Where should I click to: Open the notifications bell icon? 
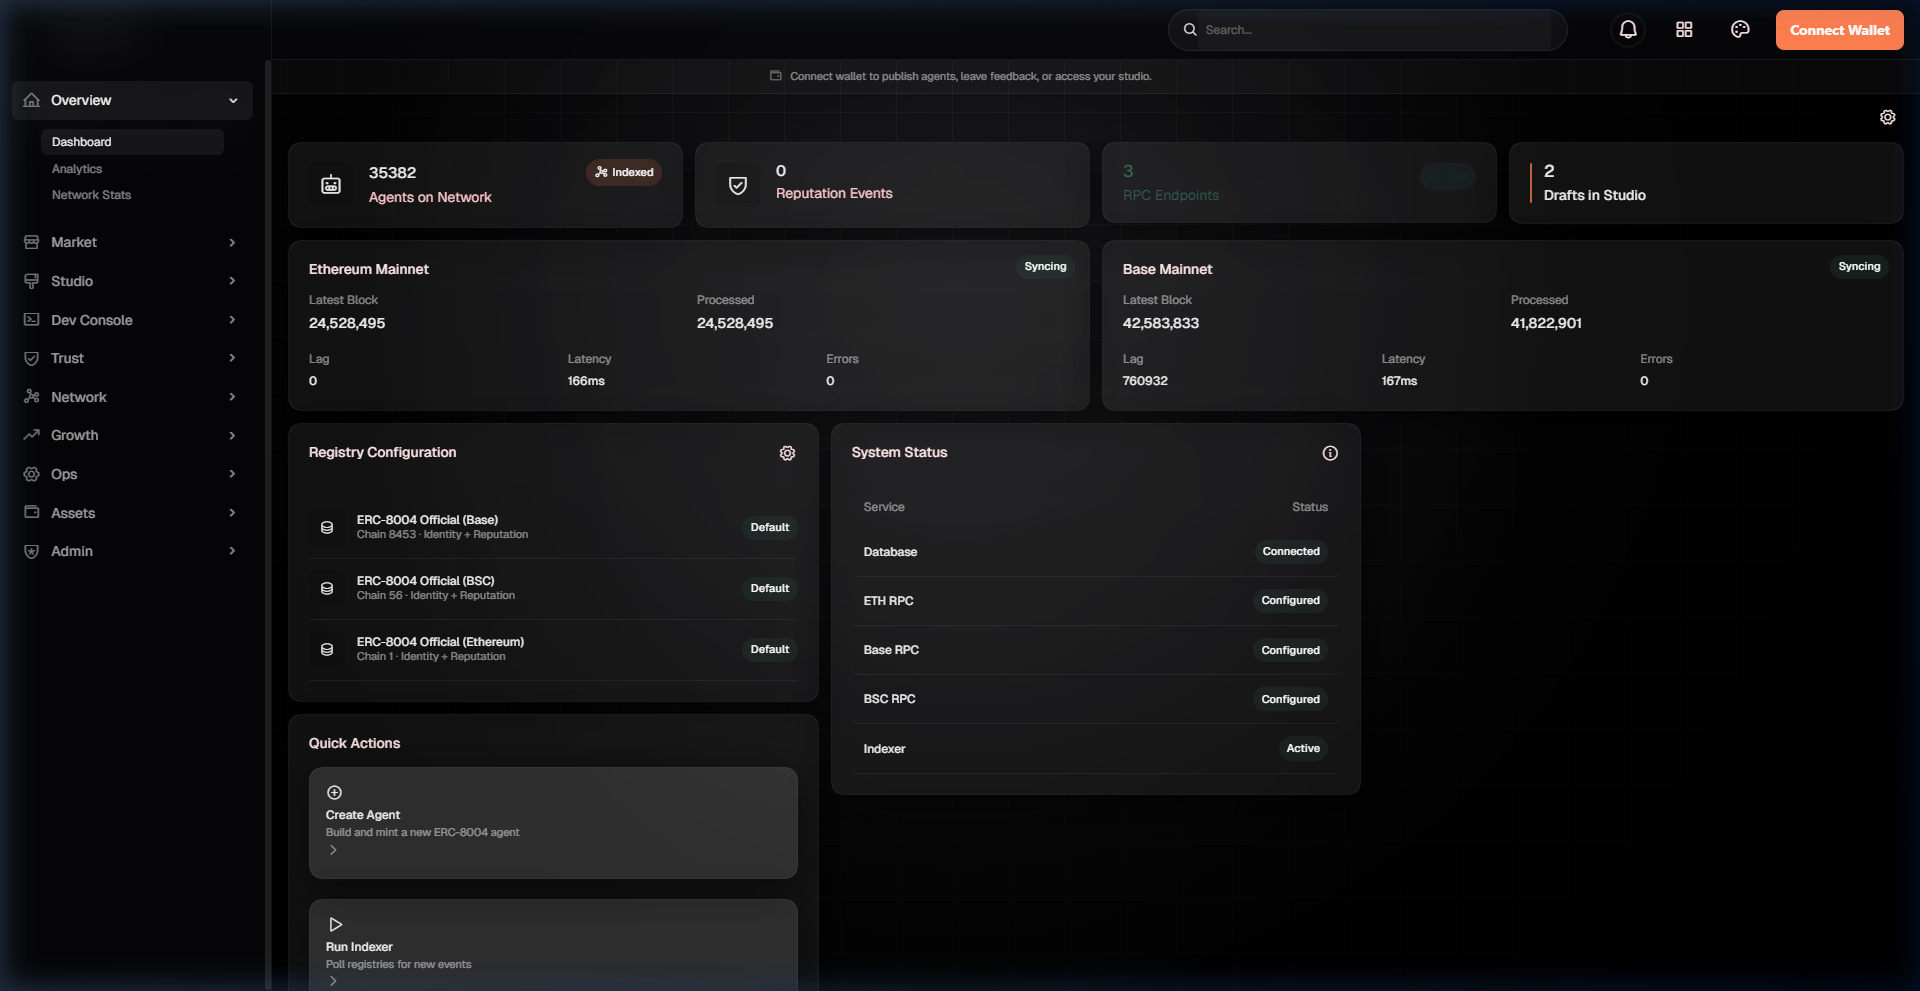[1627, 29]
